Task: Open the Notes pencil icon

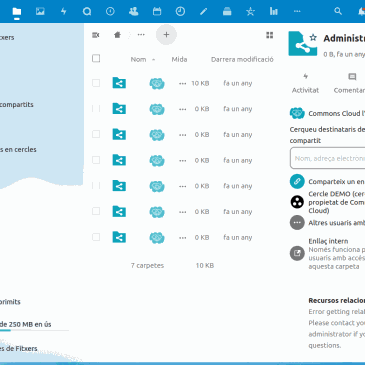Action: (x=204, y=12)
